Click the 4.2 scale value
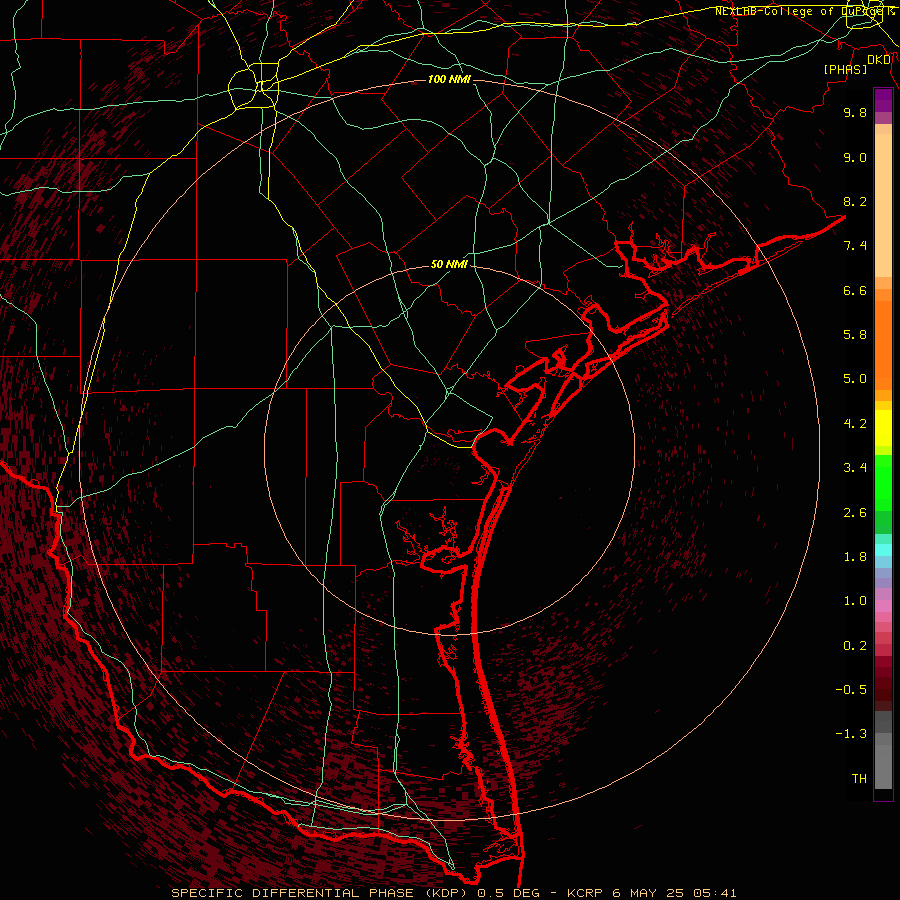This screenshot has height=900, width=900. [855, 424]
